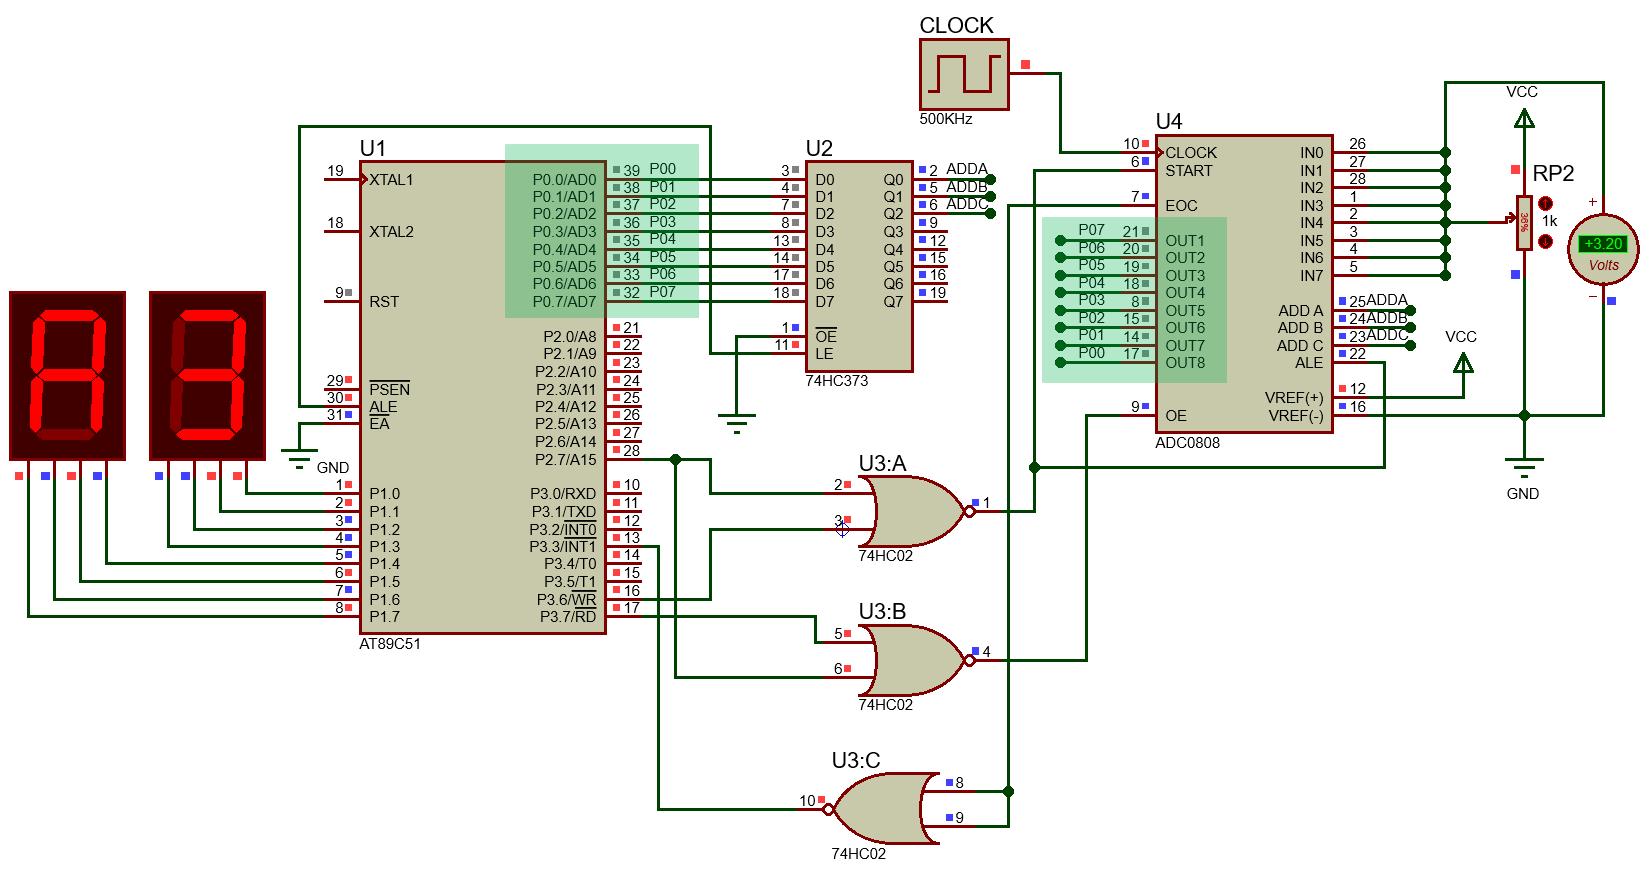Select the 74HC373 latch chip U2
Screen dimensions: 1649x872
pyautogui.click(x=858, y=265)
